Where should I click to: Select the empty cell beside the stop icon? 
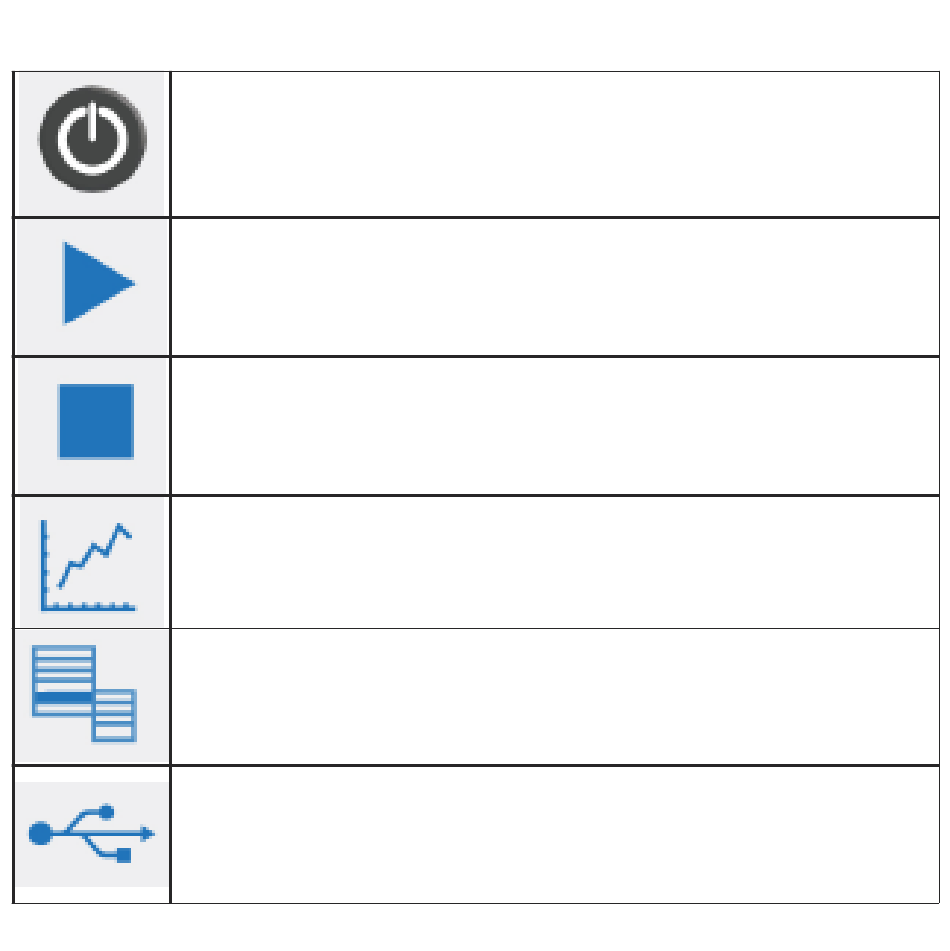(555, 426)
